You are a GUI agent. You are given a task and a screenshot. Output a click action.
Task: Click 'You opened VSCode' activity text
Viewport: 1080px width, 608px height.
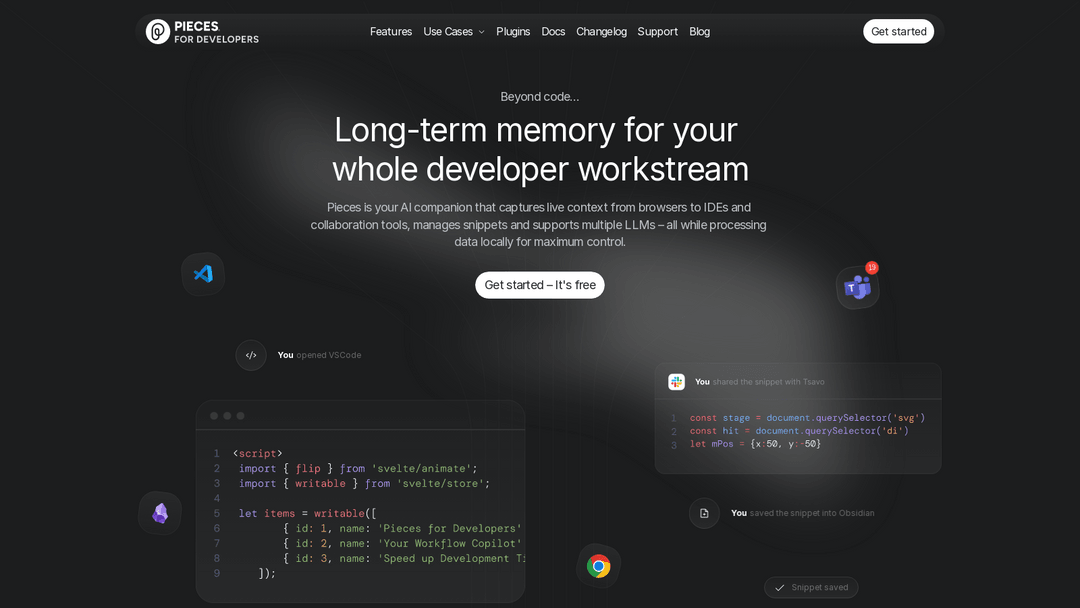(x=320, y=355)
